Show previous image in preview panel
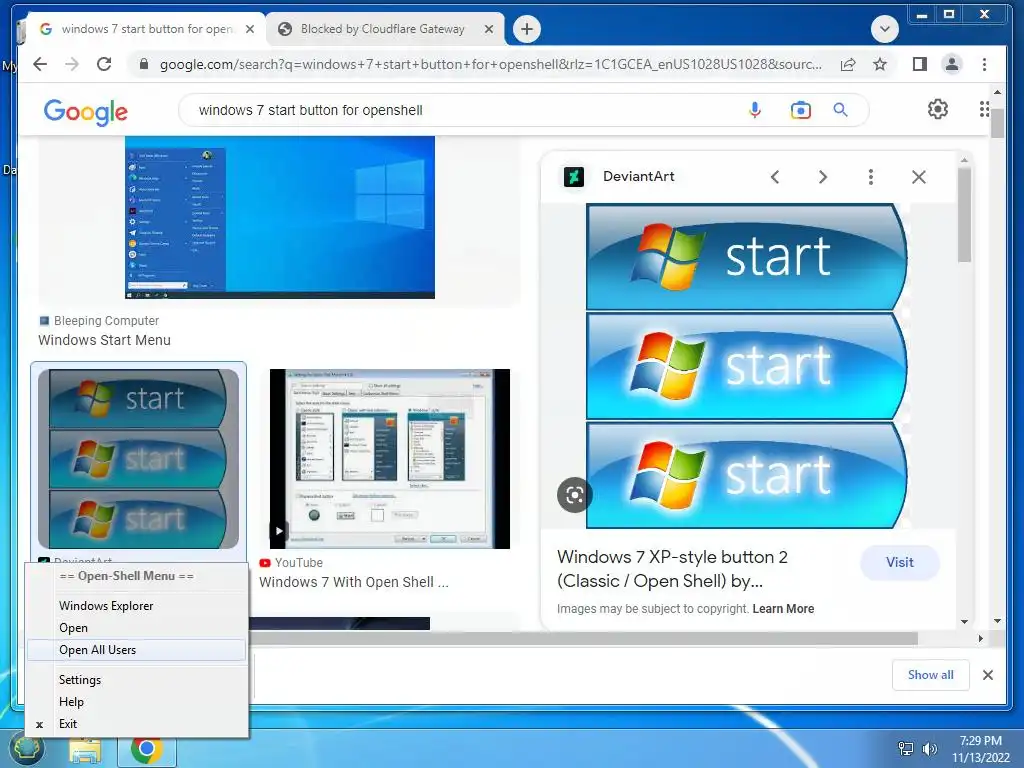The height and width of the screenshot is (768, 1024). tap(775, 177)
